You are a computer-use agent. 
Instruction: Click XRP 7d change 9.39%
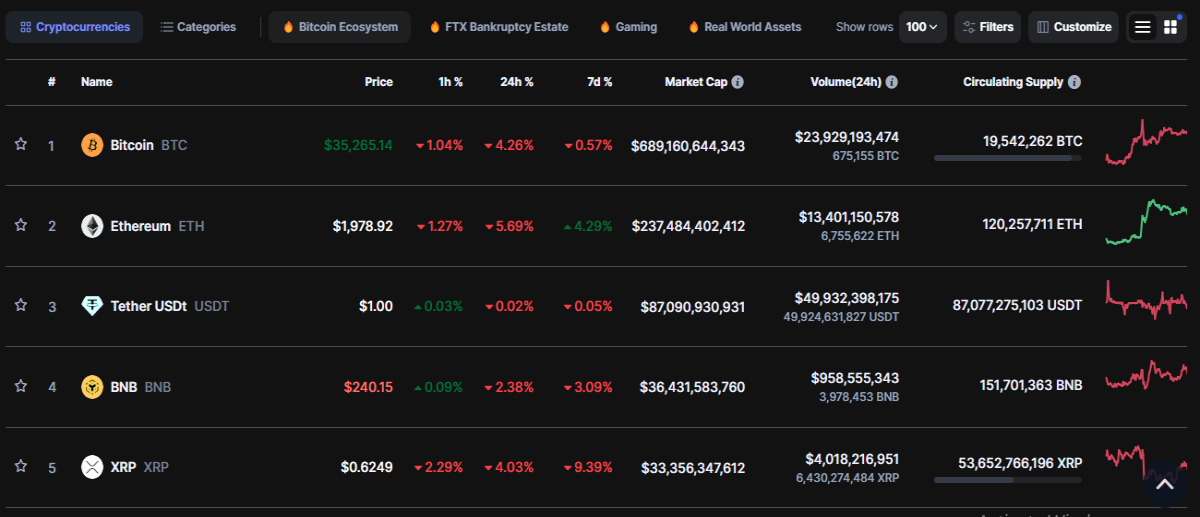[588, 467]
